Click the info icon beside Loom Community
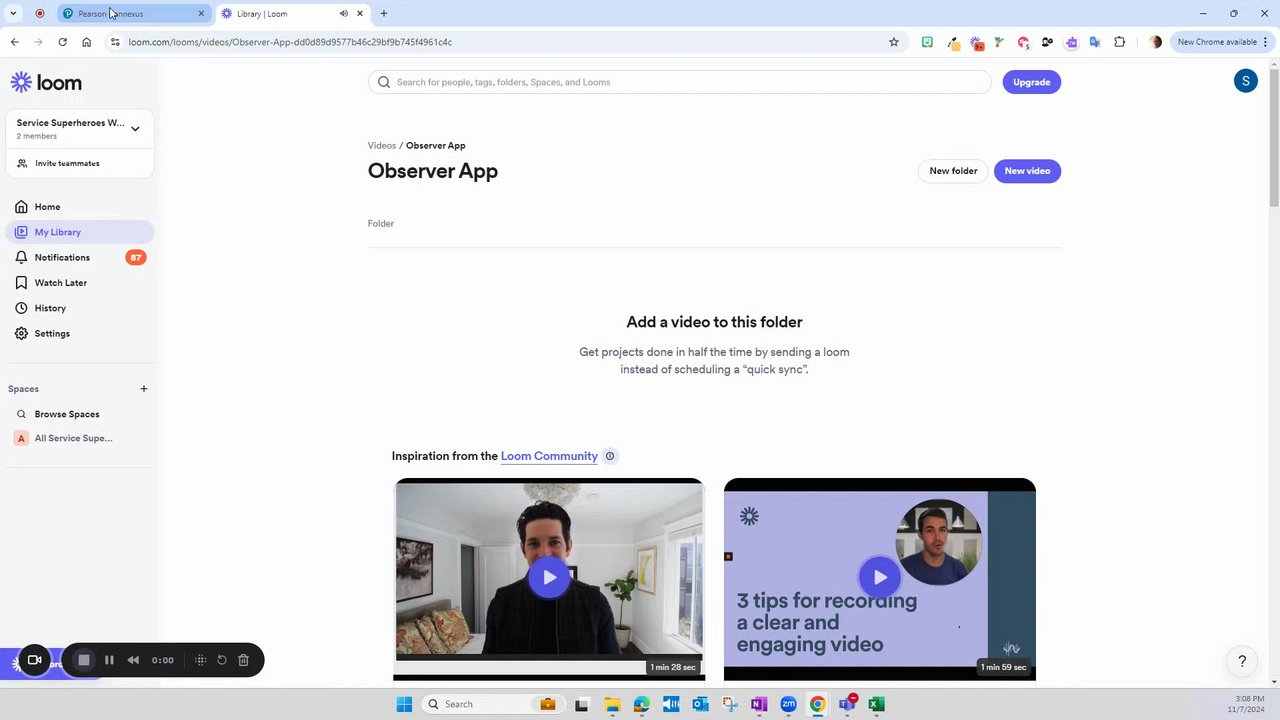The width and height of the screenshot is (1280, 720). 610,456
